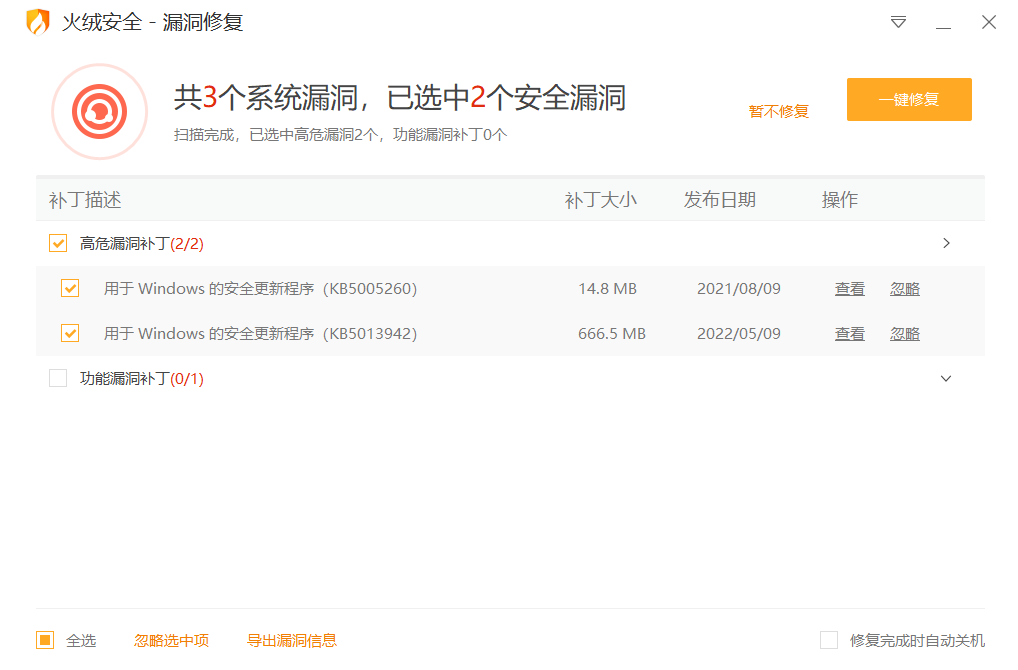The width and height of the screenshot is (1018, 670).
Task: Ignore the KB5005260 patch
Action: [904, 288]
